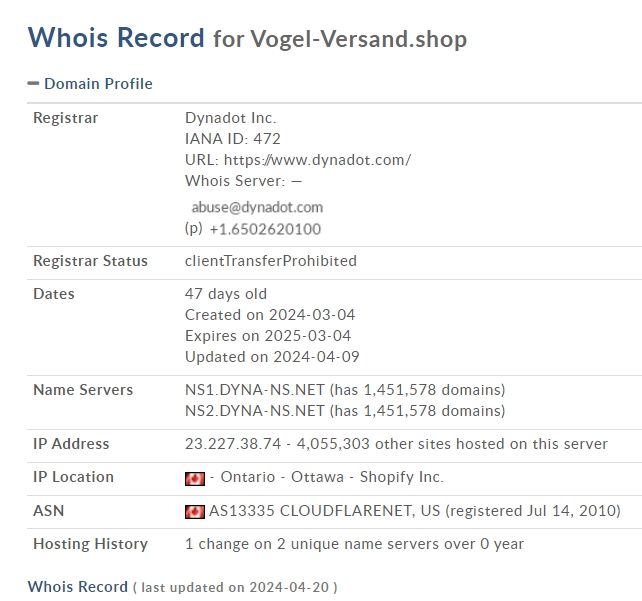642x601 pixels.
Task: Click the Whois Record for Vogel-Versand.shop title
Action: pos(247,38)
